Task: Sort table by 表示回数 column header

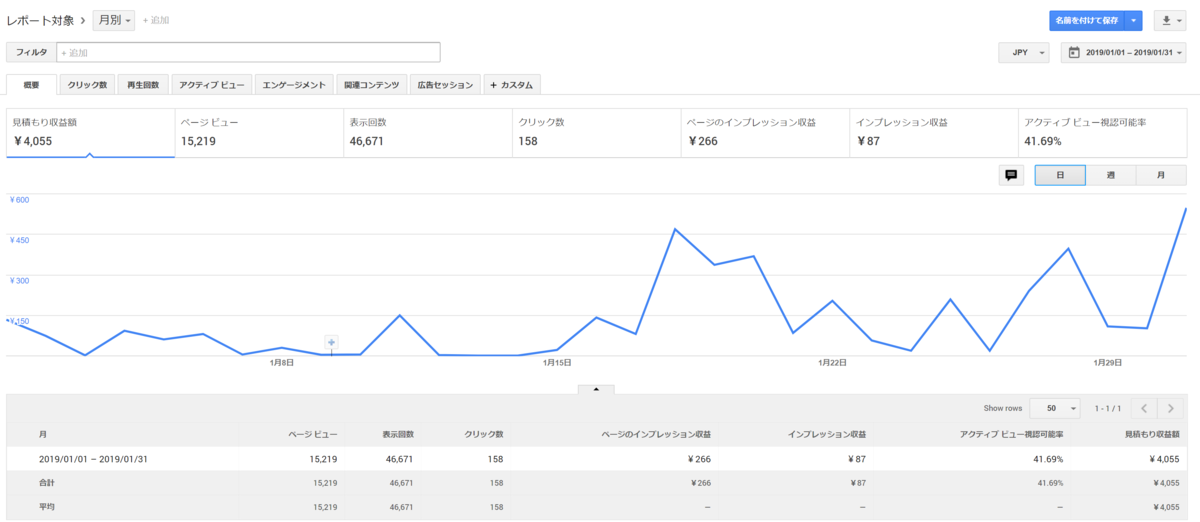Action: (x=398, y=435)
